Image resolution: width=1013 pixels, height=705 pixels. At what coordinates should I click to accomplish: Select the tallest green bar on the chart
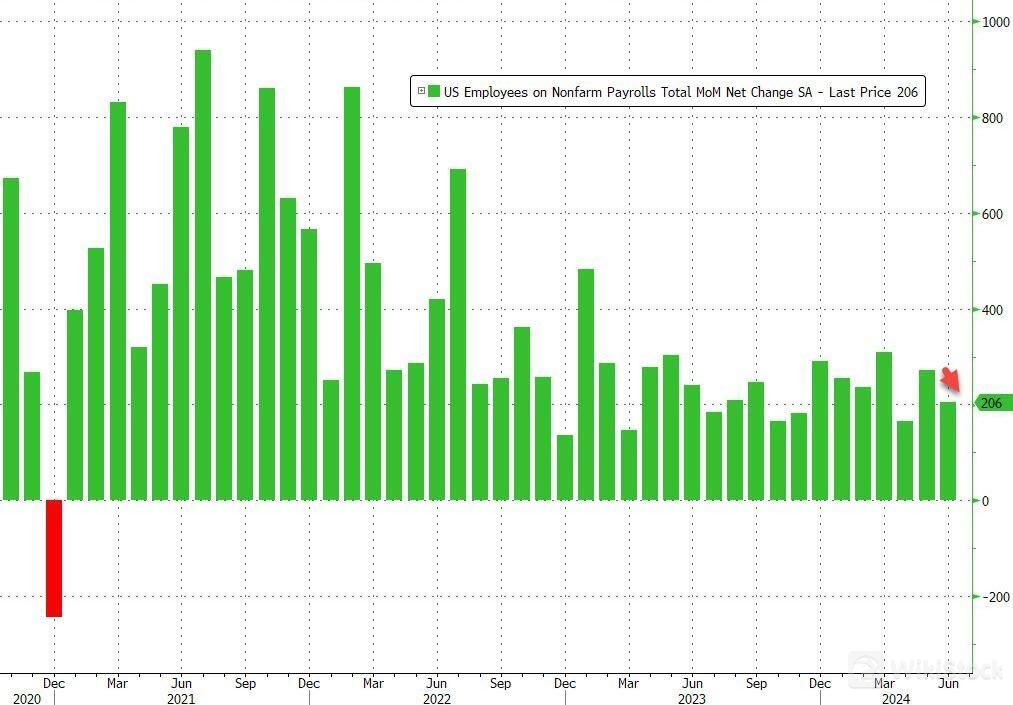[x=202, y=275]
